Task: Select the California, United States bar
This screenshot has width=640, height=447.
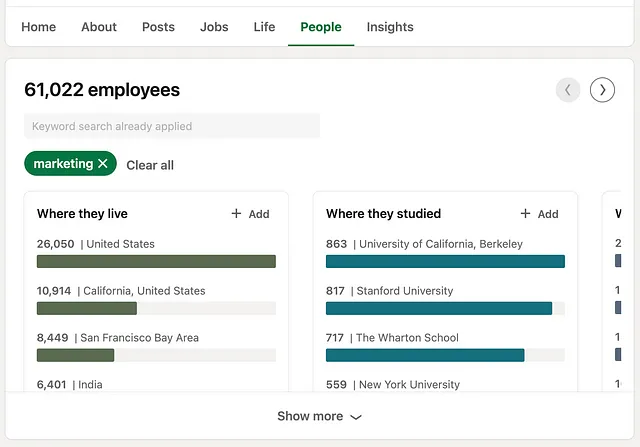Action: [x=156, y=308]
